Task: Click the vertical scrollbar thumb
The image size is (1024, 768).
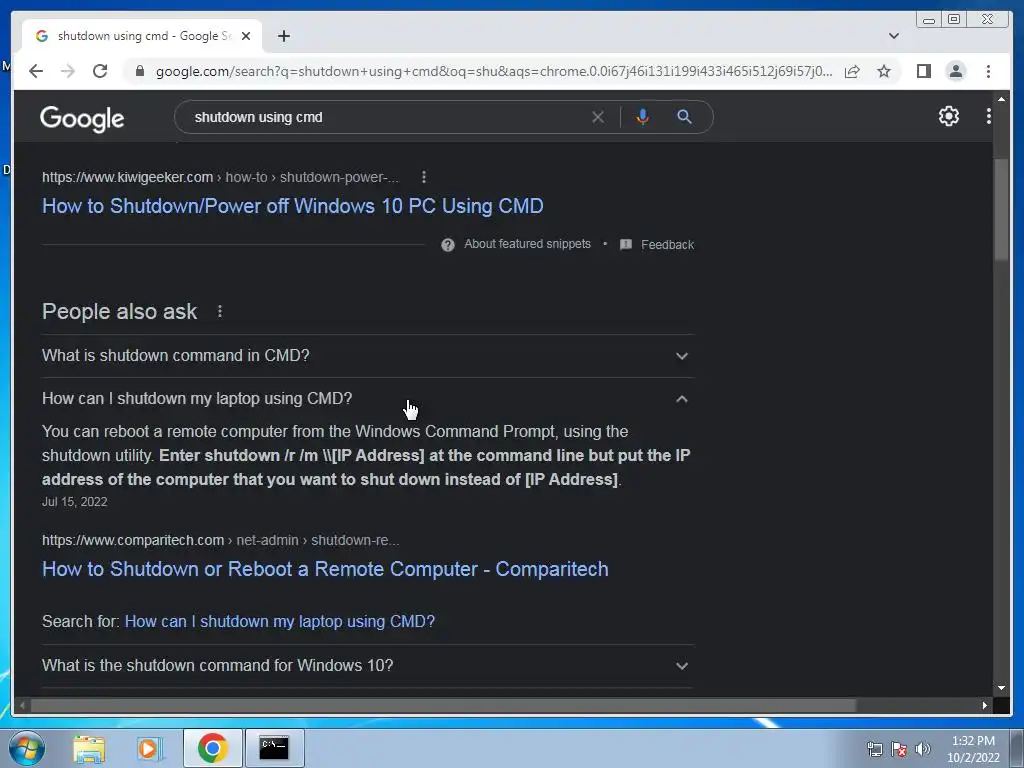Action: coord(1002,209)
